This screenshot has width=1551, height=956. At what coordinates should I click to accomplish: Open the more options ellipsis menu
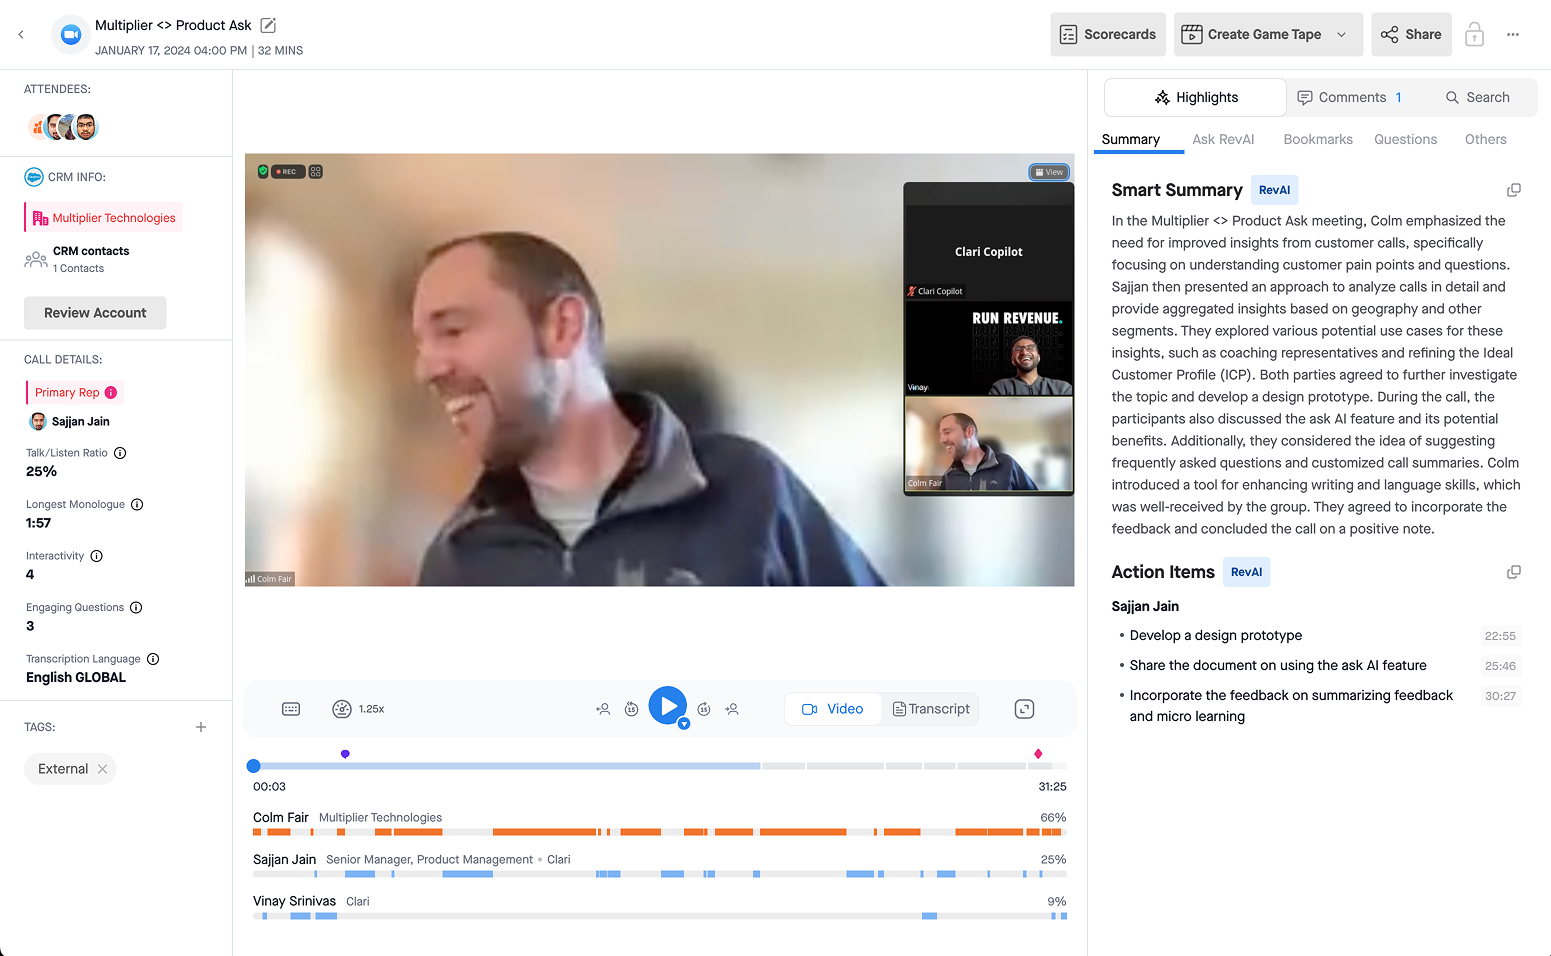(1513, 34)
